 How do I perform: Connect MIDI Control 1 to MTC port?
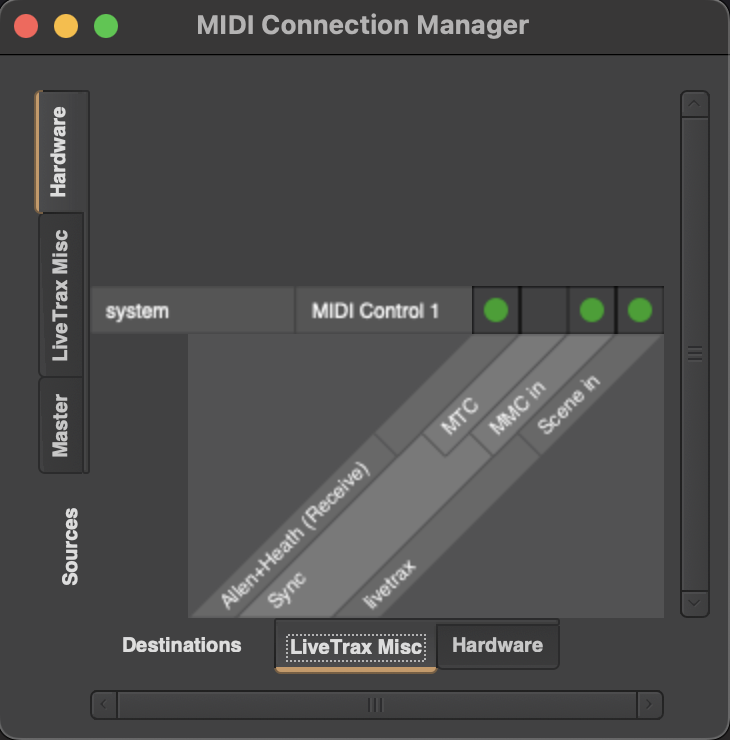pyautogui.click(x=544, y=311)
